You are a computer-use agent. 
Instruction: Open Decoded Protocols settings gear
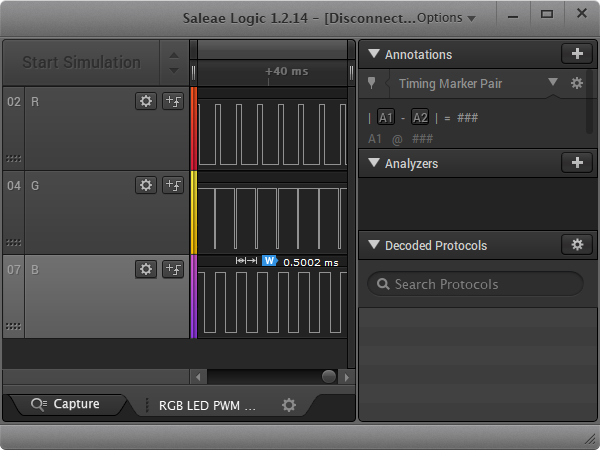(576, 245)
